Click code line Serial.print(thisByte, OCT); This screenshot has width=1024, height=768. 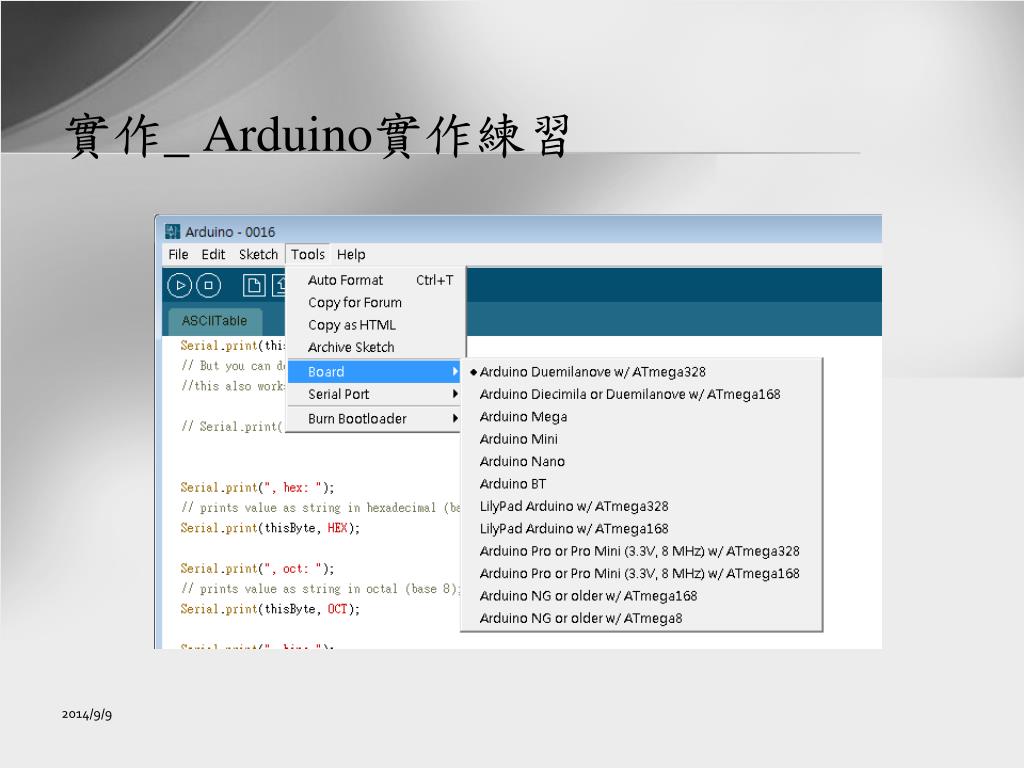tap(270, 609)
